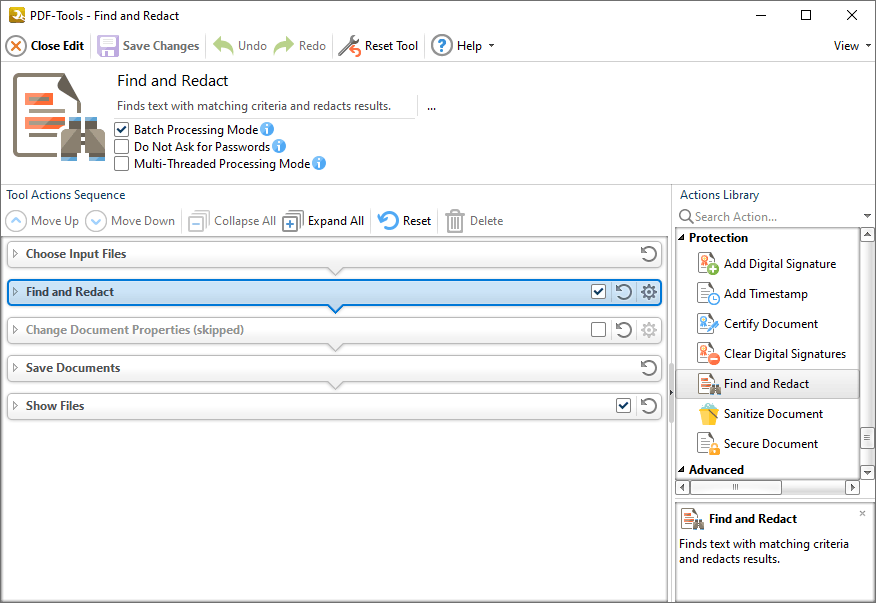Viewport: 876px width, 603px height.
Task: Click info icon beside Batch Processing Mode
Action: point(267,130)
